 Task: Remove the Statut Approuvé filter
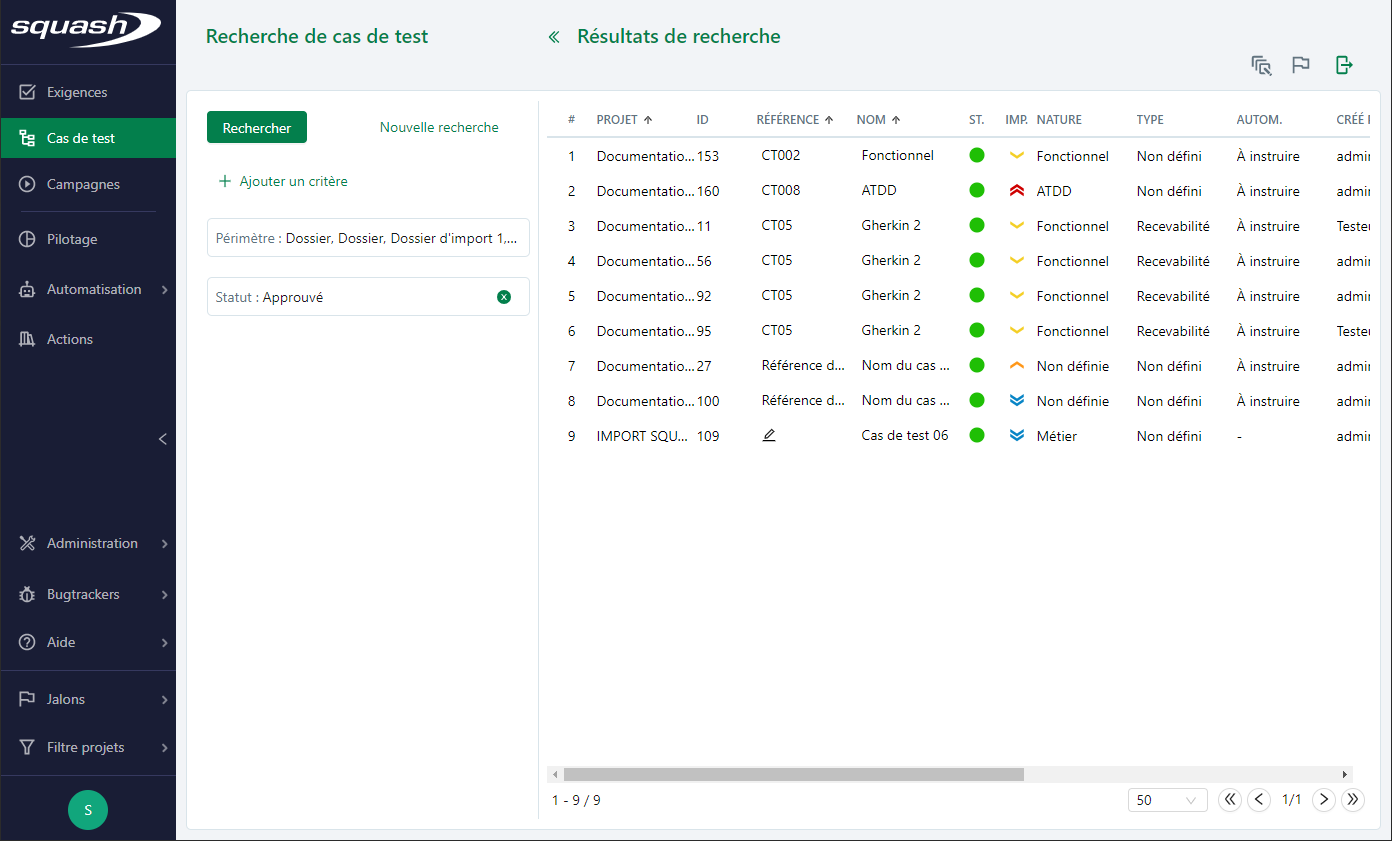[504, 296]
